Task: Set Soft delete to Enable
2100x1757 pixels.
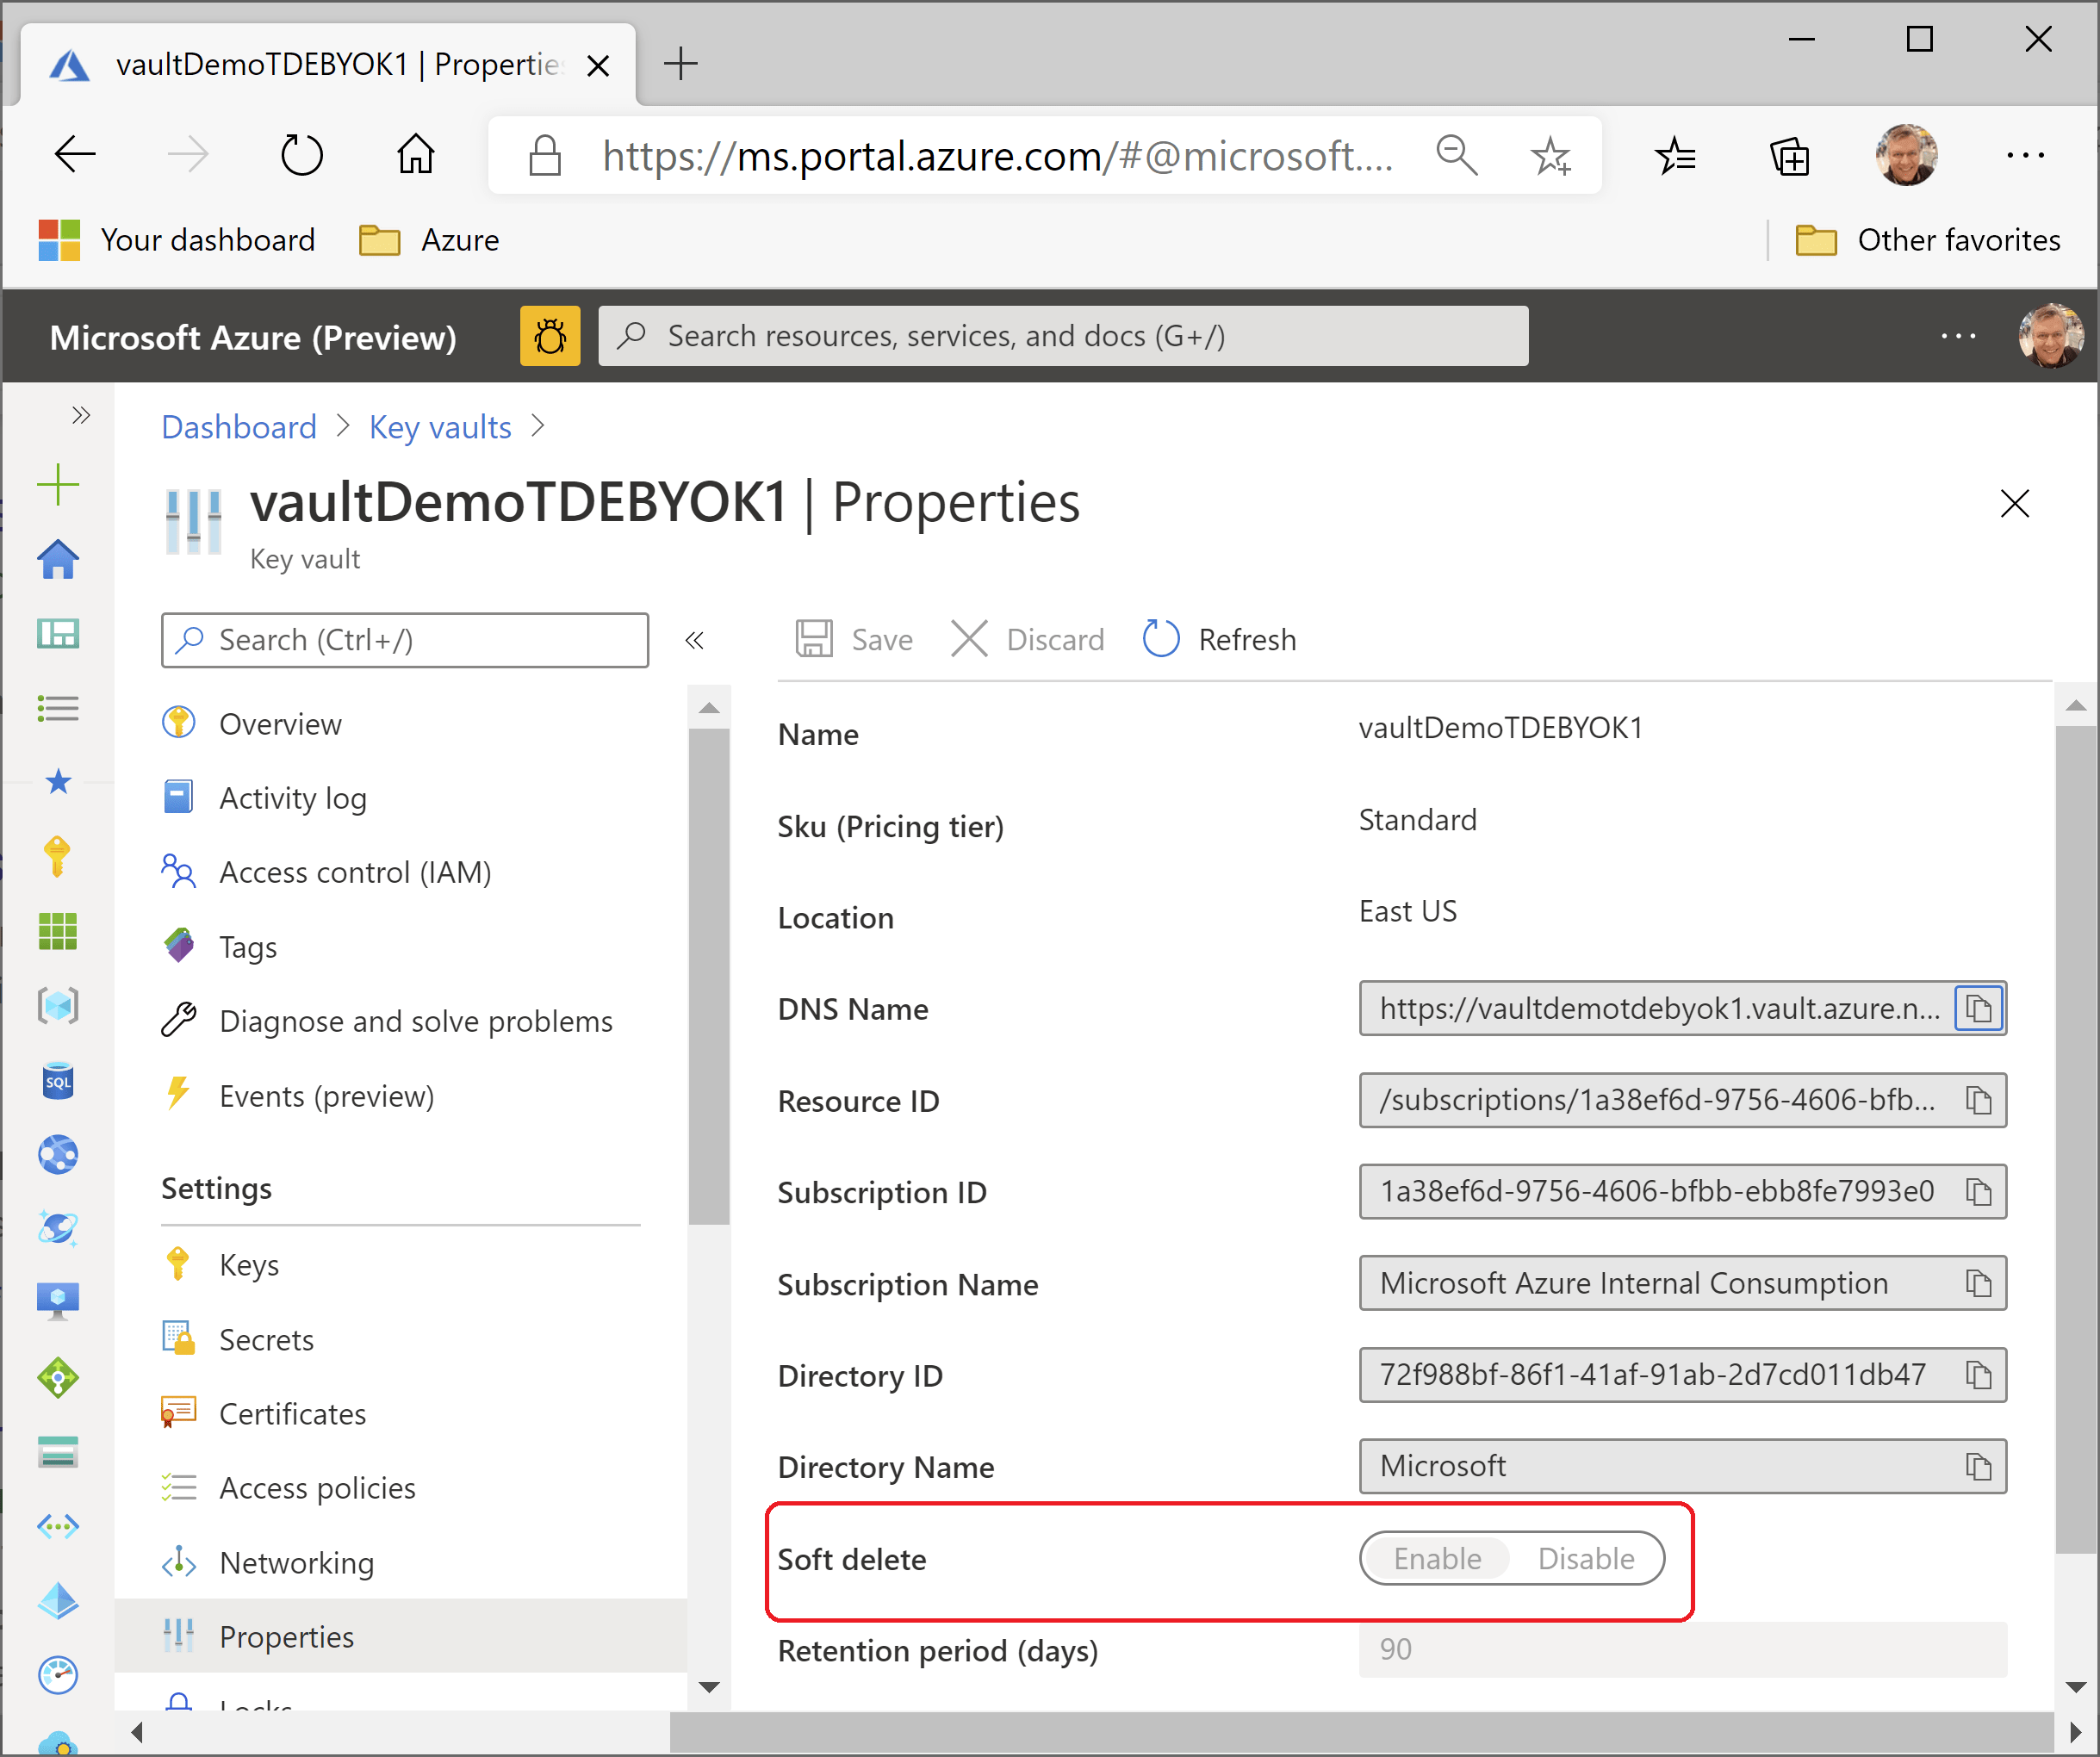Action: [1437, 1558]
